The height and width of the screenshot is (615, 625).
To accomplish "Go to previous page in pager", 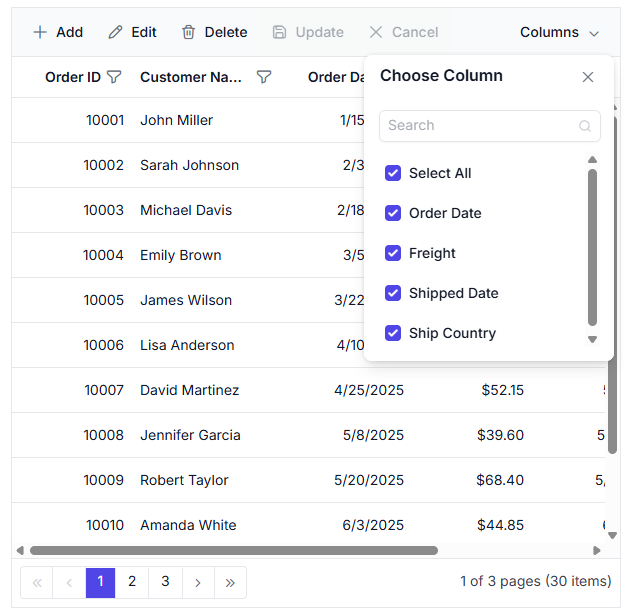I will (x=69, y=583).
